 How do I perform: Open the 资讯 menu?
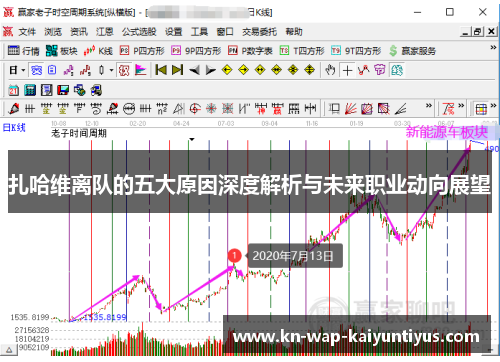point(79,32)
